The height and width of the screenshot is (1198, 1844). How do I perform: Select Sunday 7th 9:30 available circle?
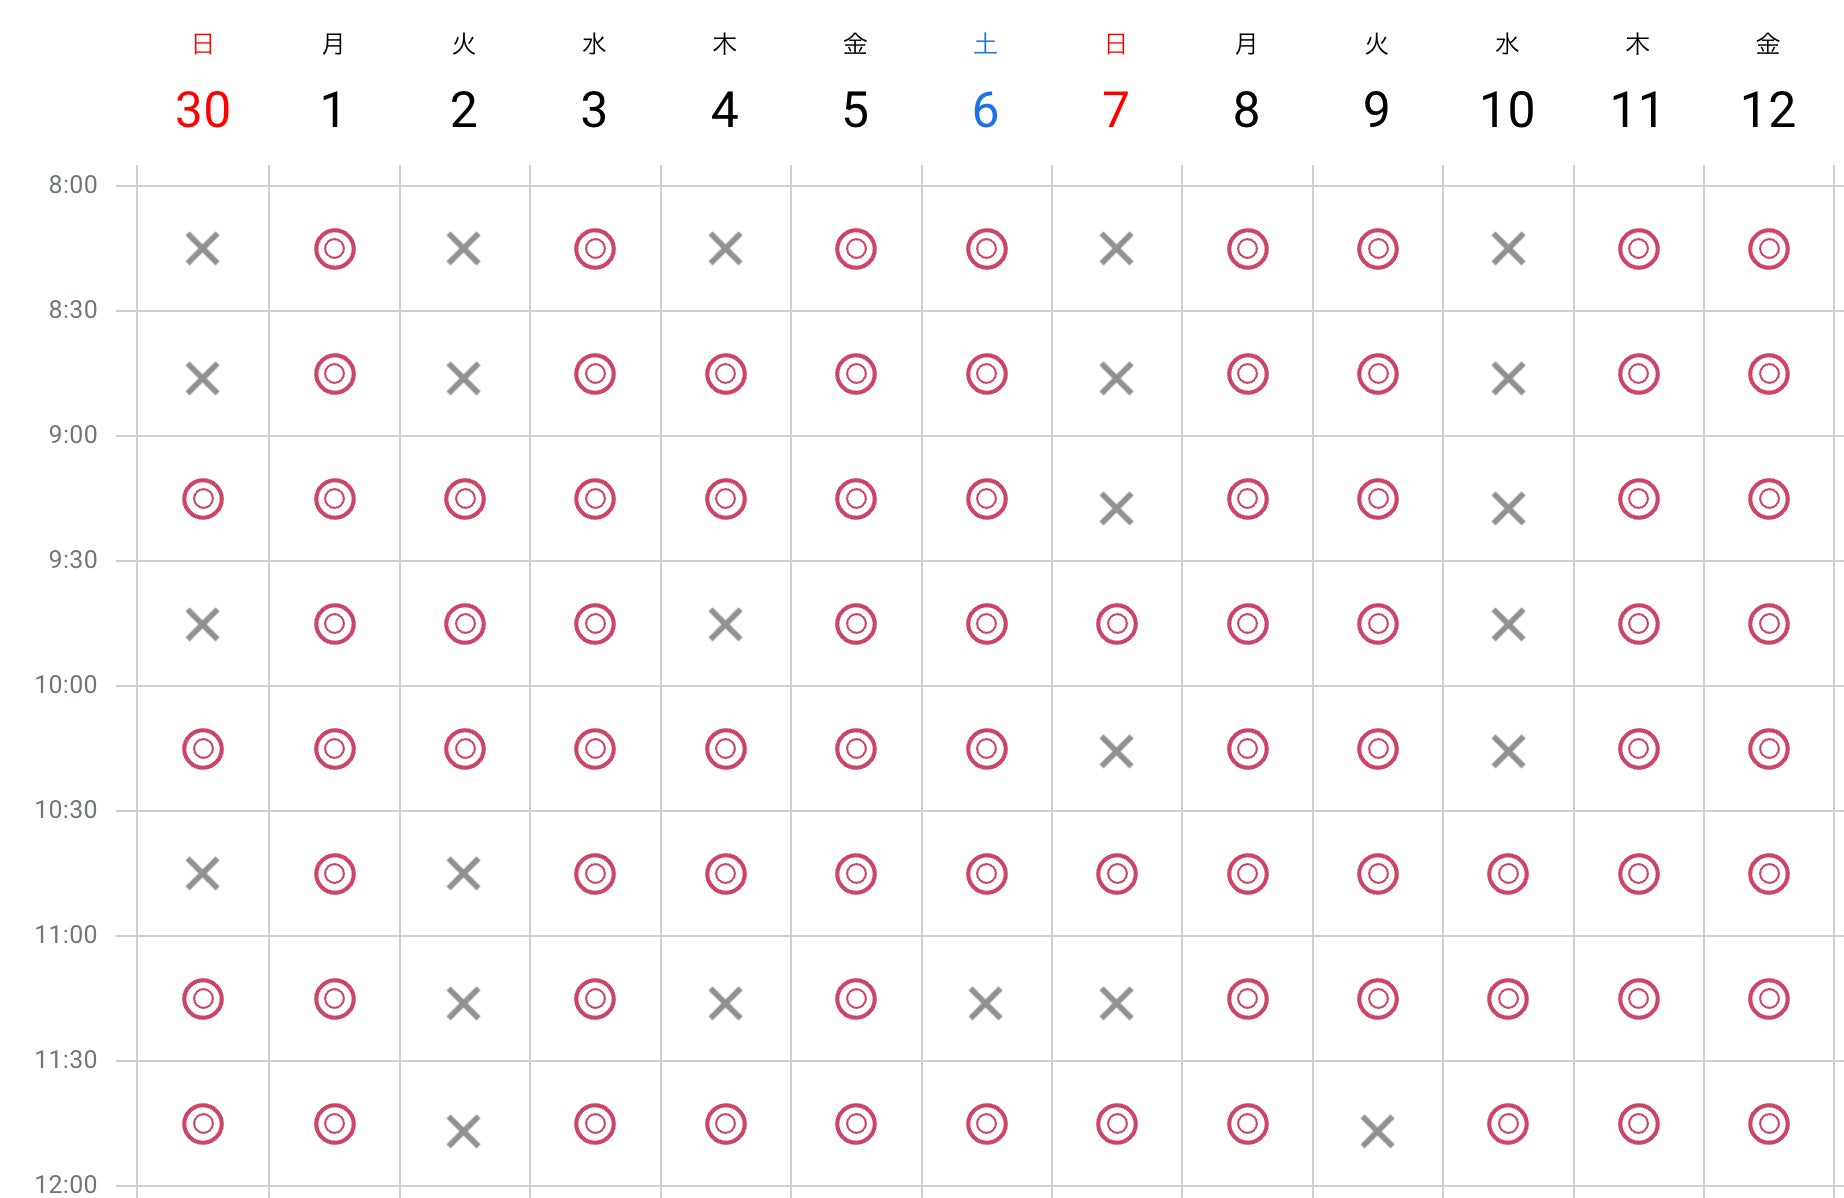1116,624
